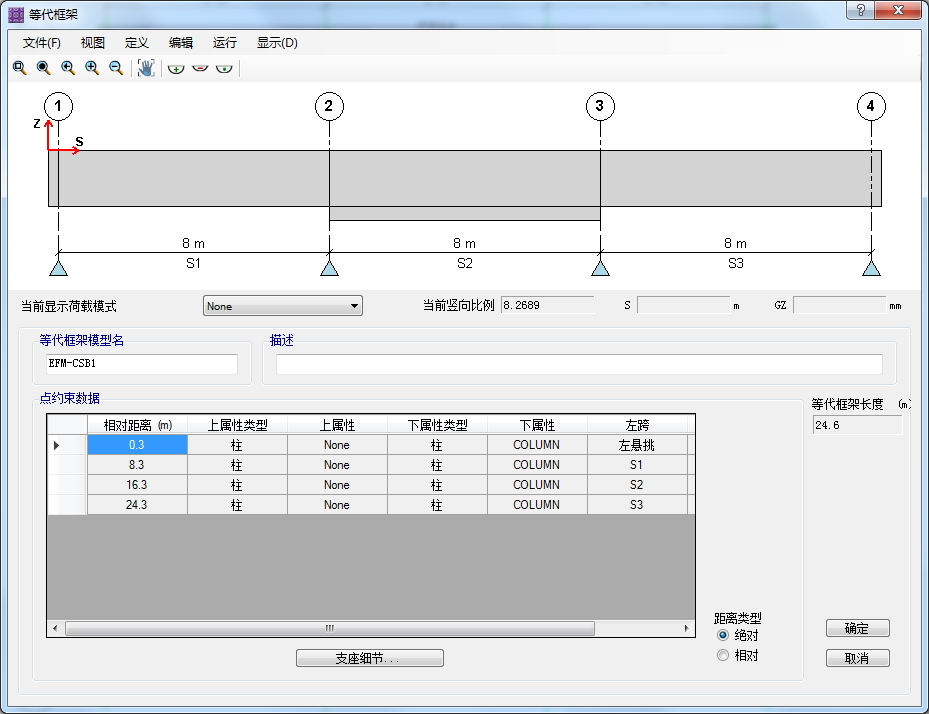Select the cell with distance 0.3
Viewport: 929px width, 714px height.
pyautogui.click(x=137, y=445)
